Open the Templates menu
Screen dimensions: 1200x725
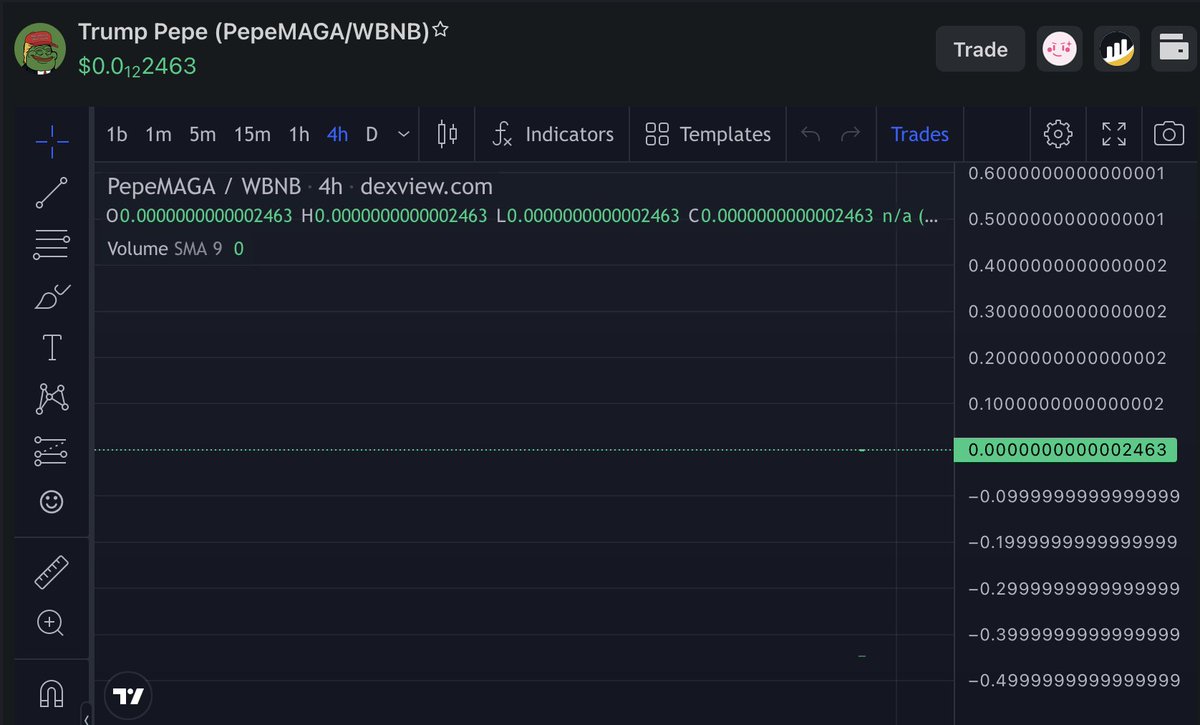tap(708, 134)
